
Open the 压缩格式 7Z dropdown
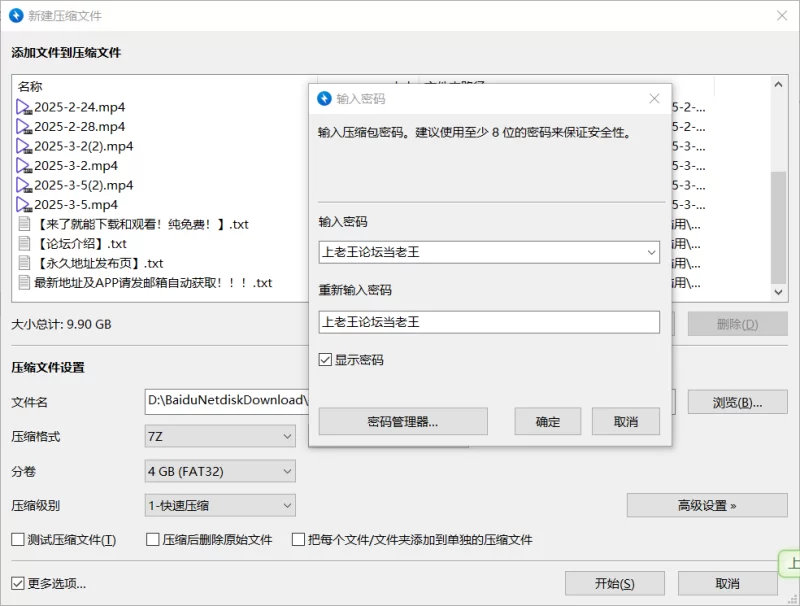[220, 437]
